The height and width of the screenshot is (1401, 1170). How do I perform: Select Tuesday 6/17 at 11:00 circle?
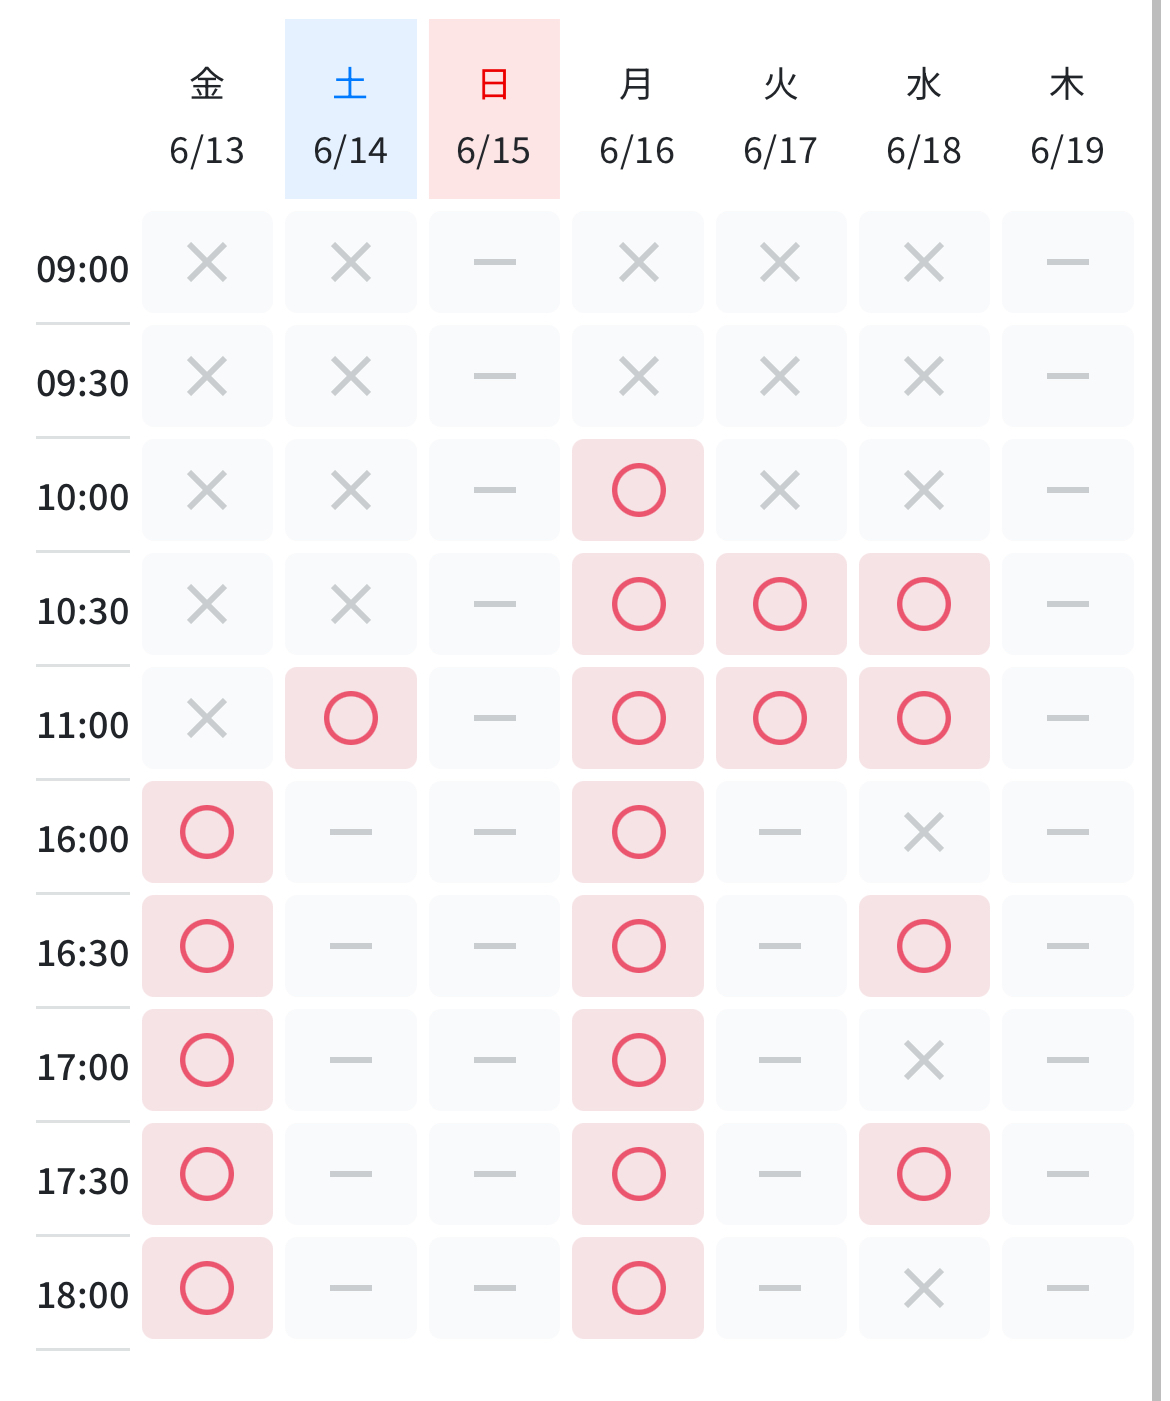[x=781, y=718]
